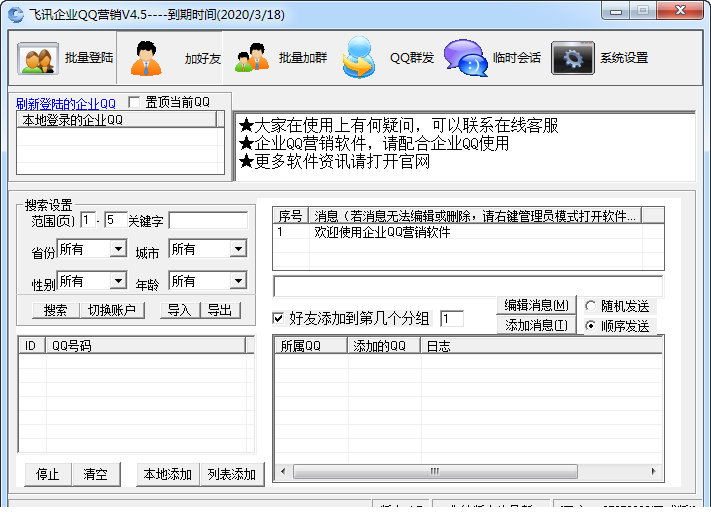Click the message text input box
The image size is (711, 530).
tap(468, 287)
